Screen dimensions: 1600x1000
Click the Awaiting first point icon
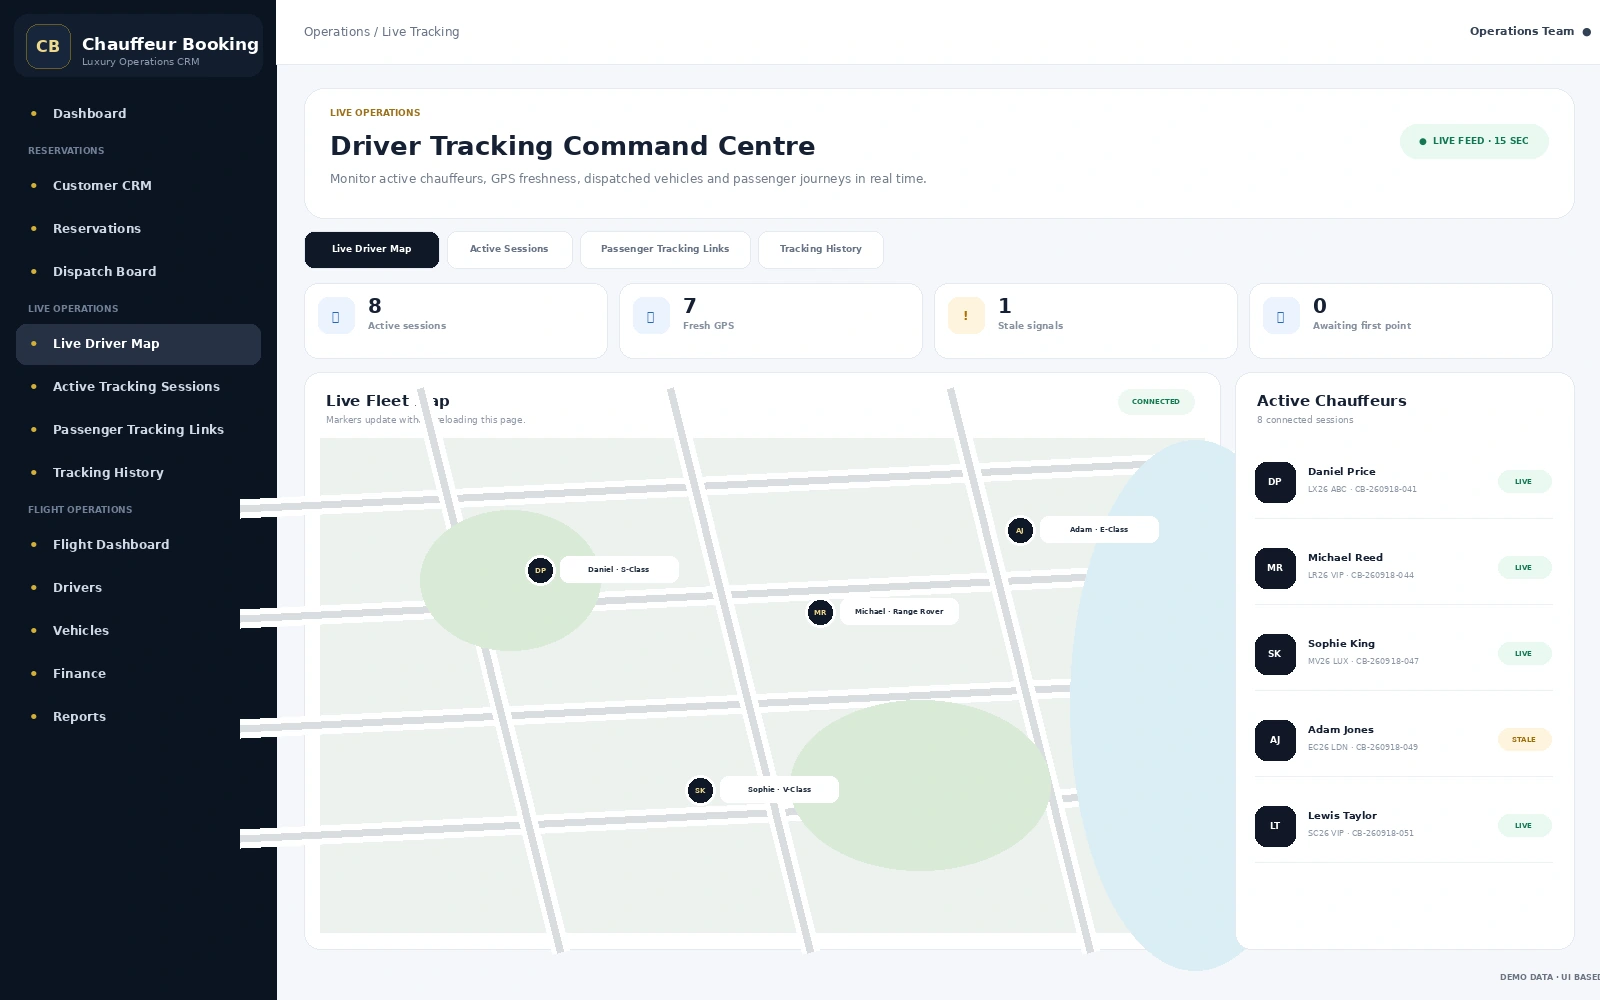1281,316
